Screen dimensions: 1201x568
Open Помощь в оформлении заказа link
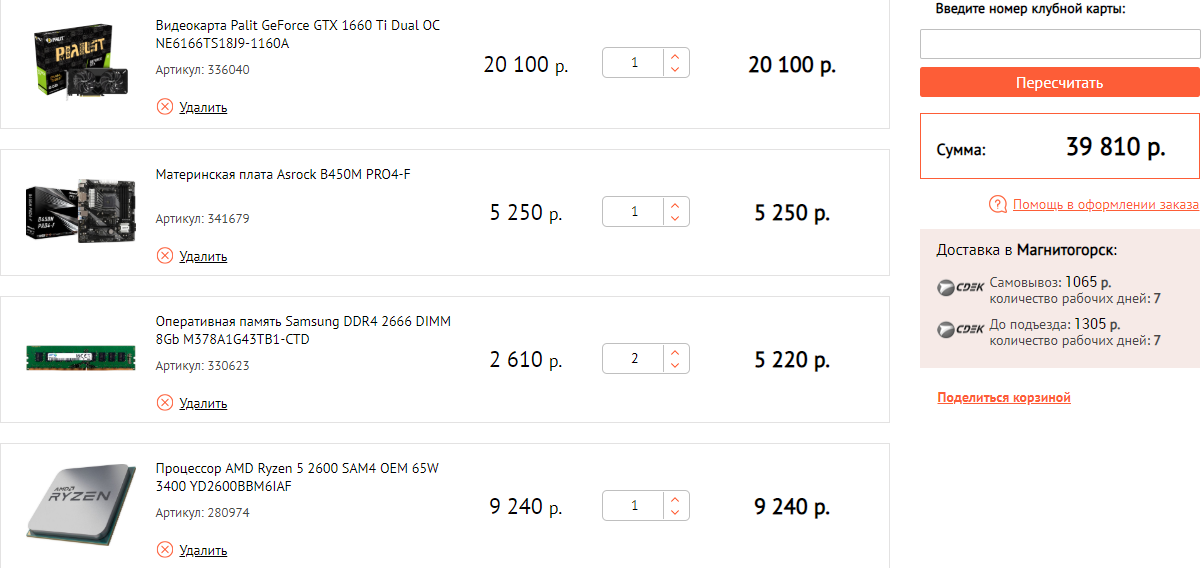pyautogui.click(x=1105, y=204)
